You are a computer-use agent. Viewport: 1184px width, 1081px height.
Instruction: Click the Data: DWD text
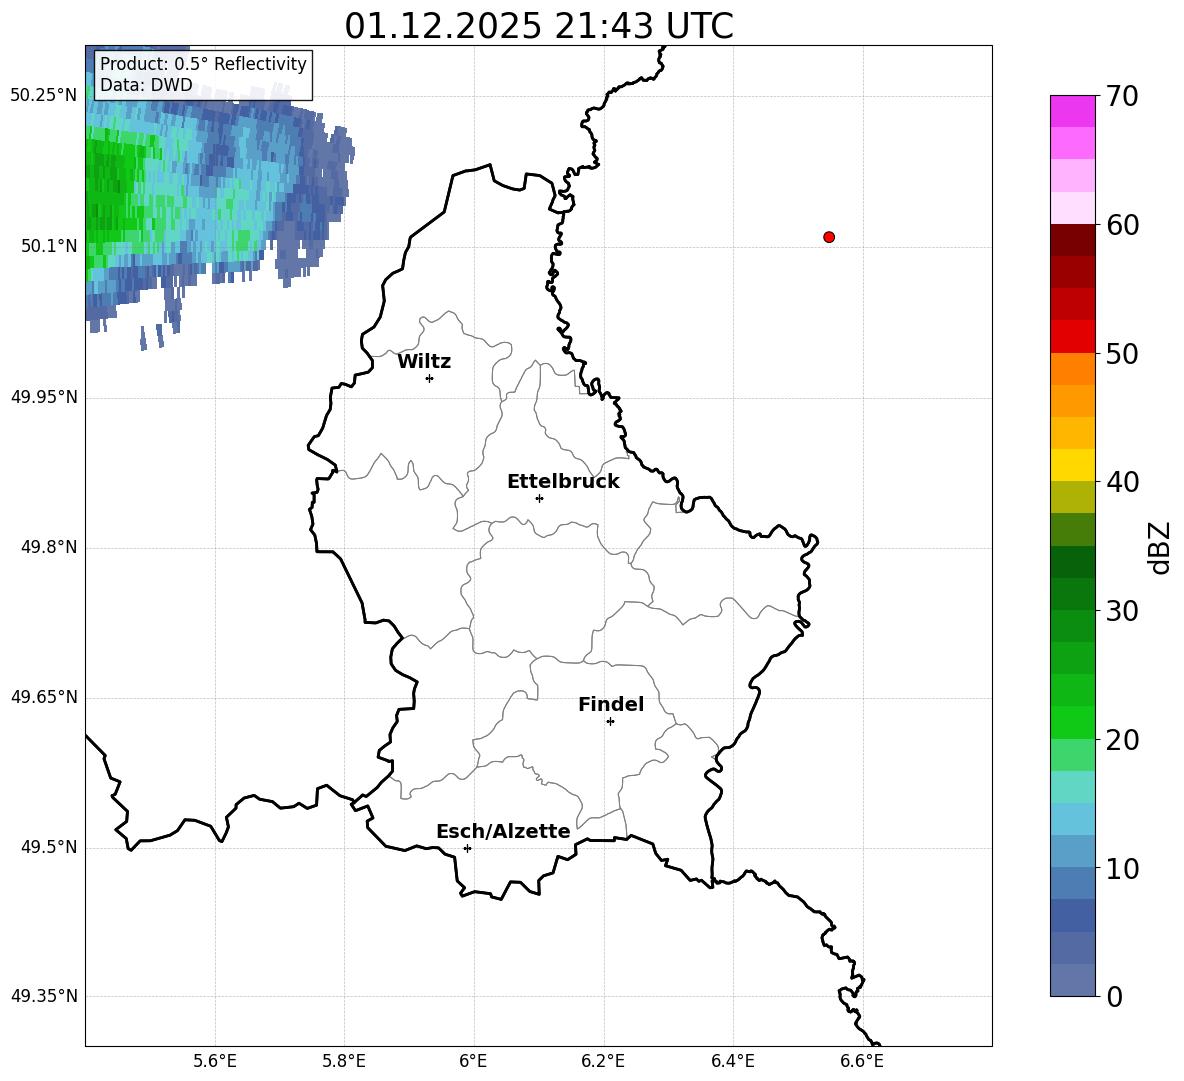point(146,85)
